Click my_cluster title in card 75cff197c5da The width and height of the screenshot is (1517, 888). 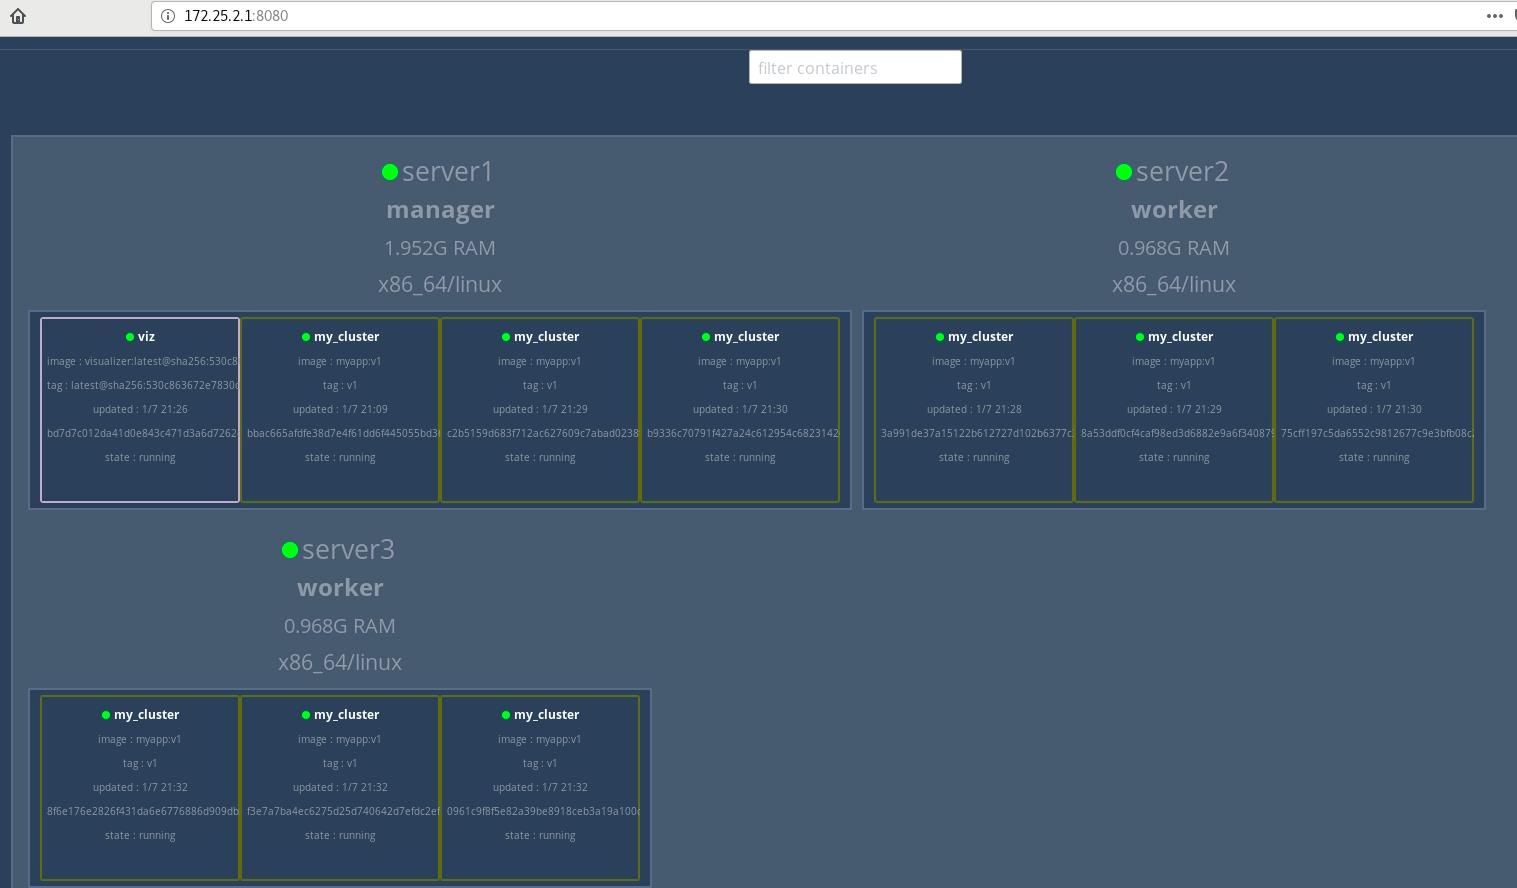1380,337
